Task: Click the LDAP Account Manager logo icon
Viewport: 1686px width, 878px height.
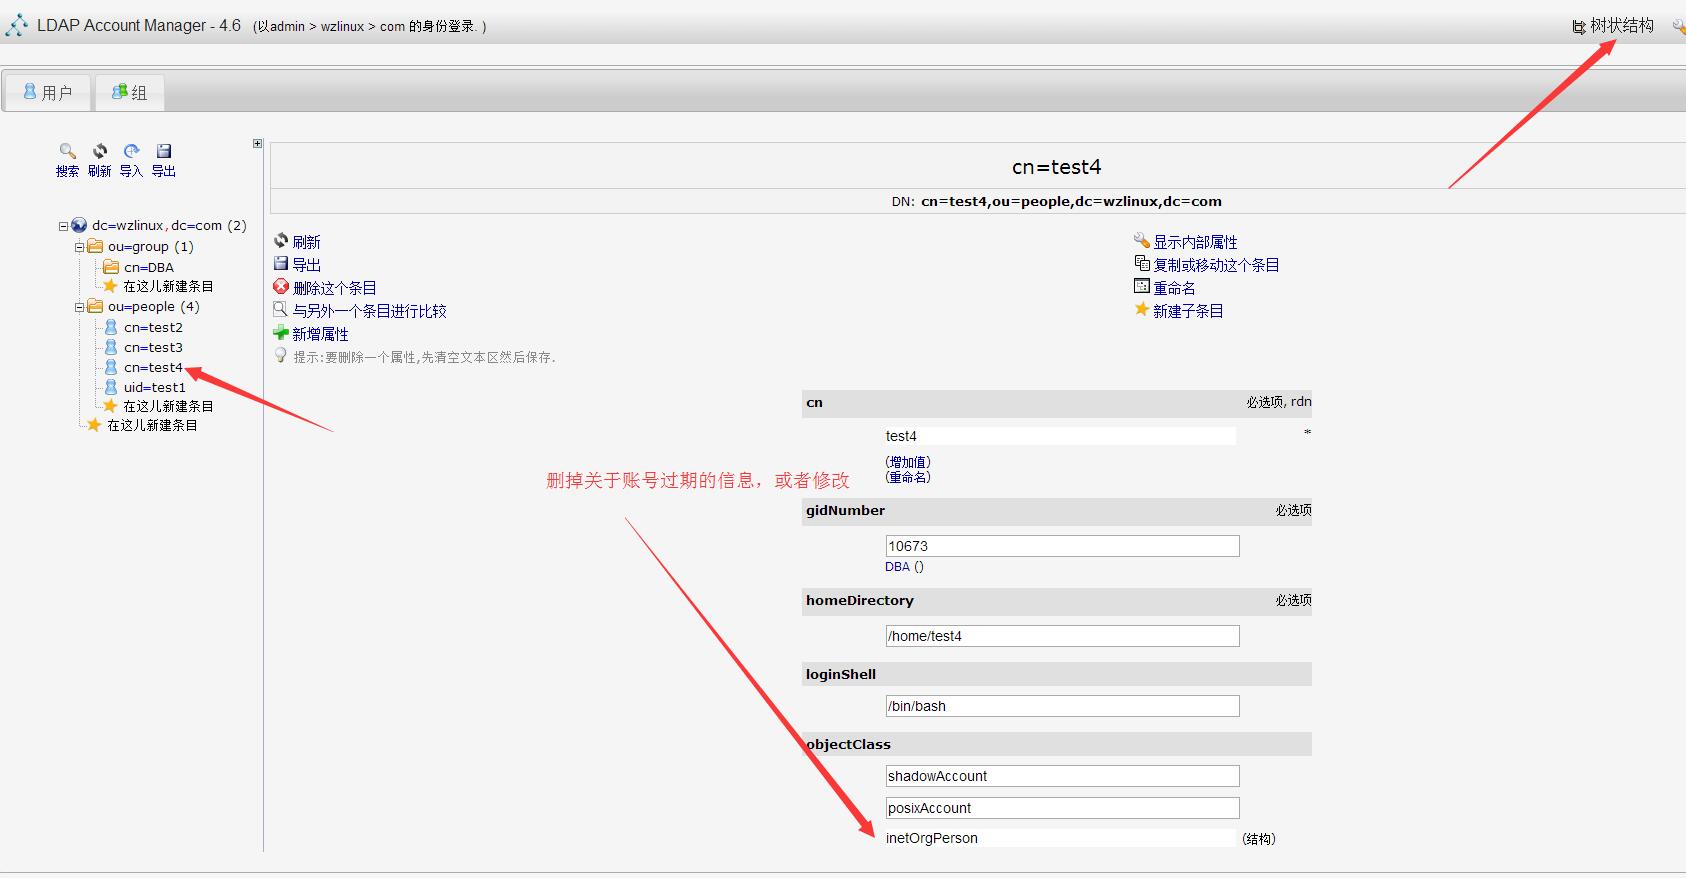Action: click(x=17, y=26)
